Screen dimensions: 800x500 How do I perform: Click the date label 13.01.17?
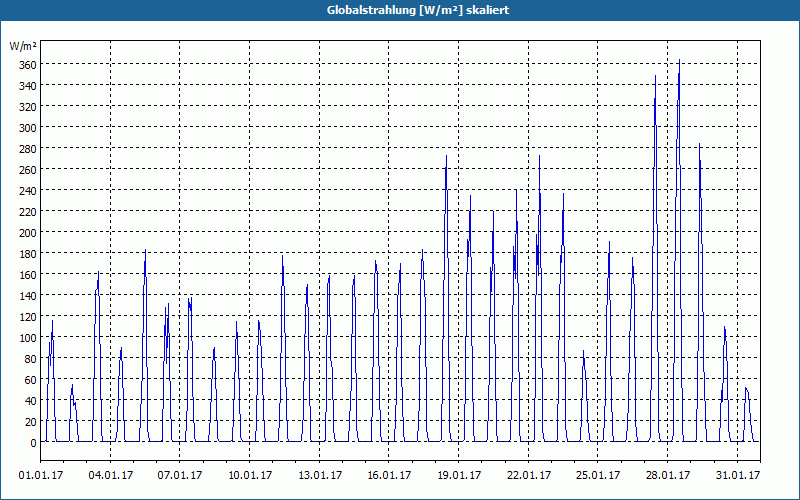(x=320, y=476)
